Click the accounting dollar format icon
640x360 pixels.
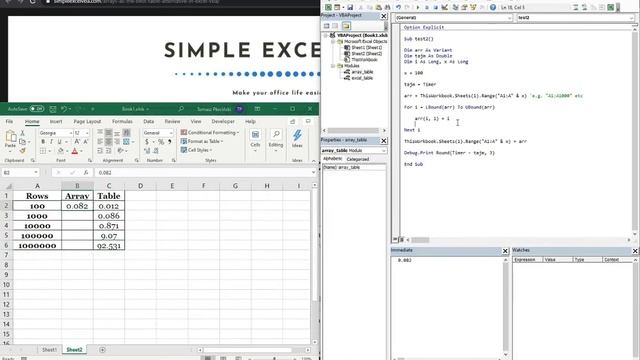click(147, 142)
